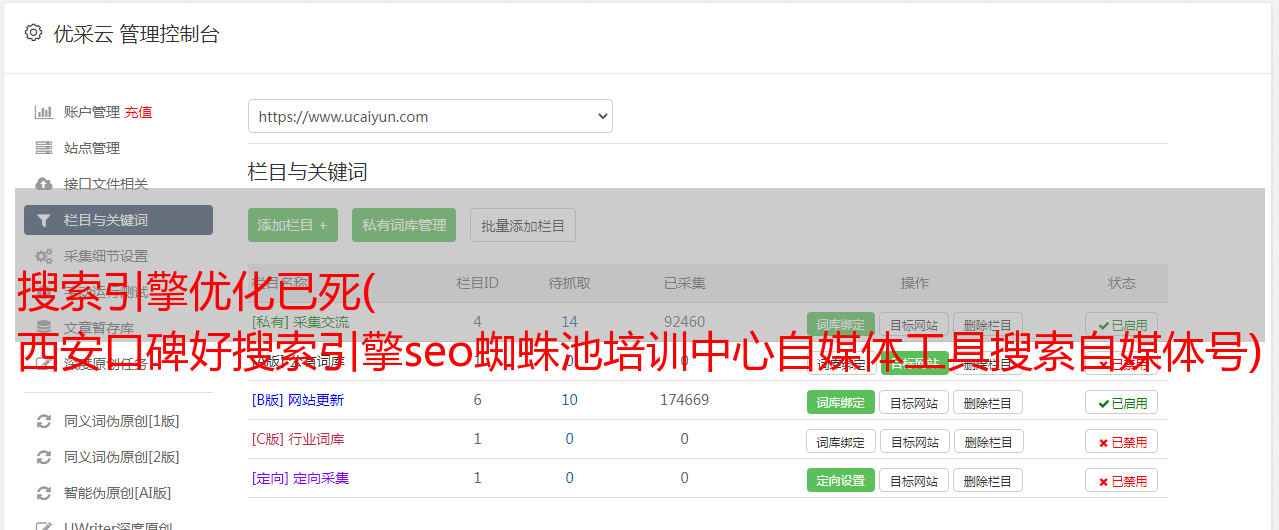Select 栏目与关键词 in the sidebar
This screenshot has width=1279, height=530.
(118, 220)
